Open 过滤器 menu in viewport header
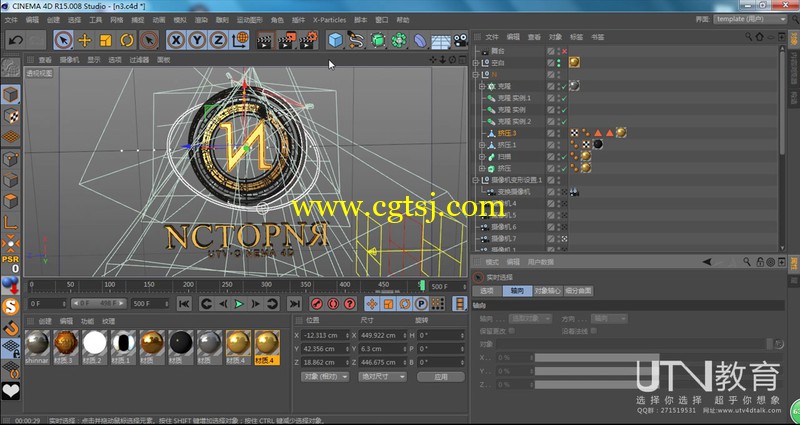The image size is (800, 425). pyautogui.click(x=139, y=60)
